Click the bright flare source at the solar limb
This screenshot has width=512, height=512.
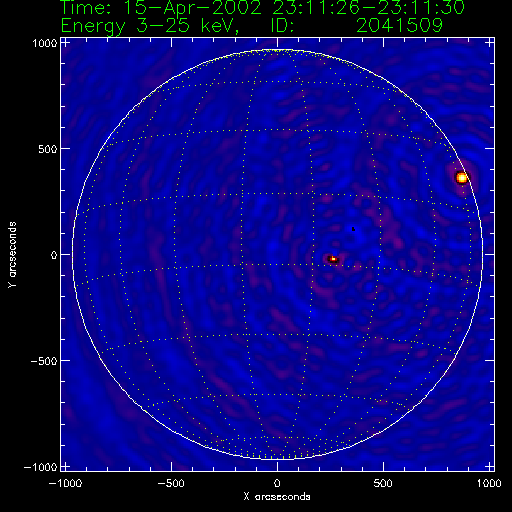pos(462,177)
